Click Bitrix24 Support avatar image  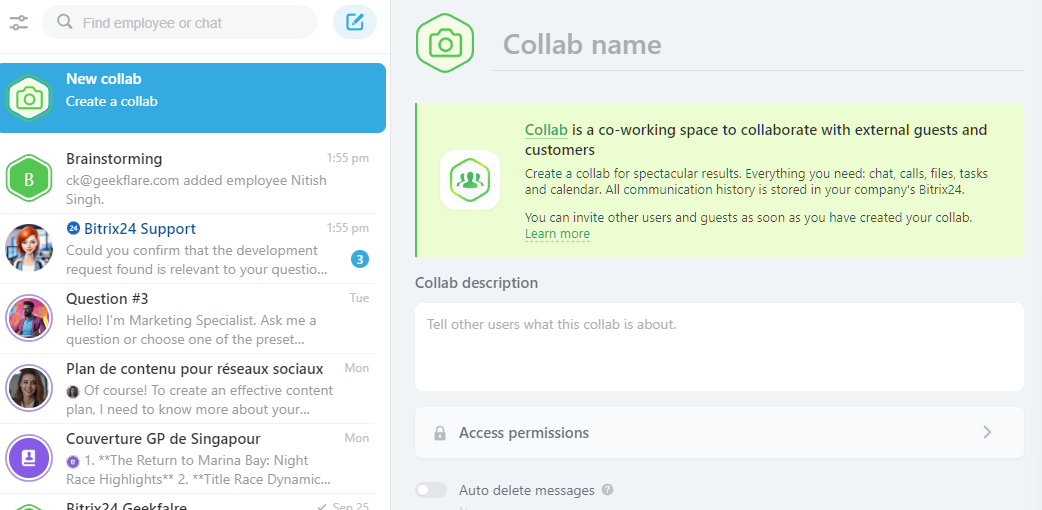(x=29, y=248)
